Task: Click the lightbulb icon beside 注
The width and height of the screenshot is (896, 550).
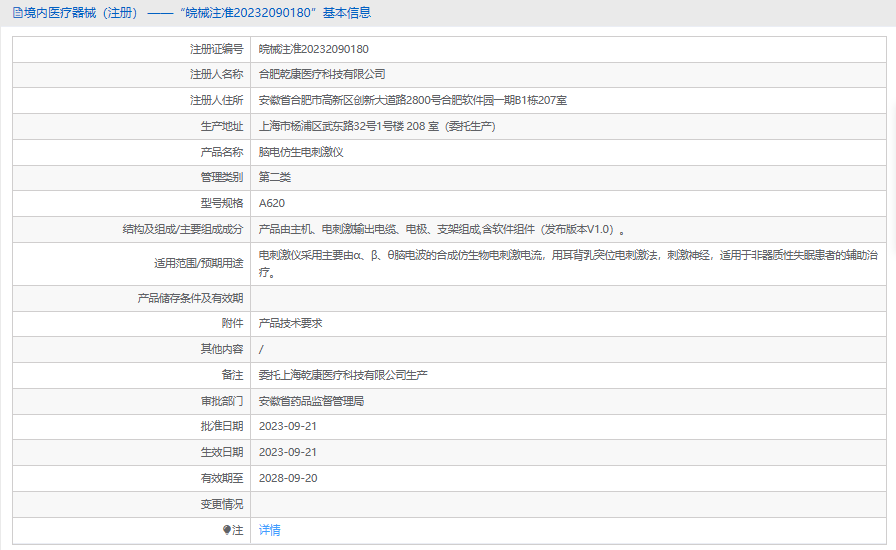Action: [x=227, y=530]
